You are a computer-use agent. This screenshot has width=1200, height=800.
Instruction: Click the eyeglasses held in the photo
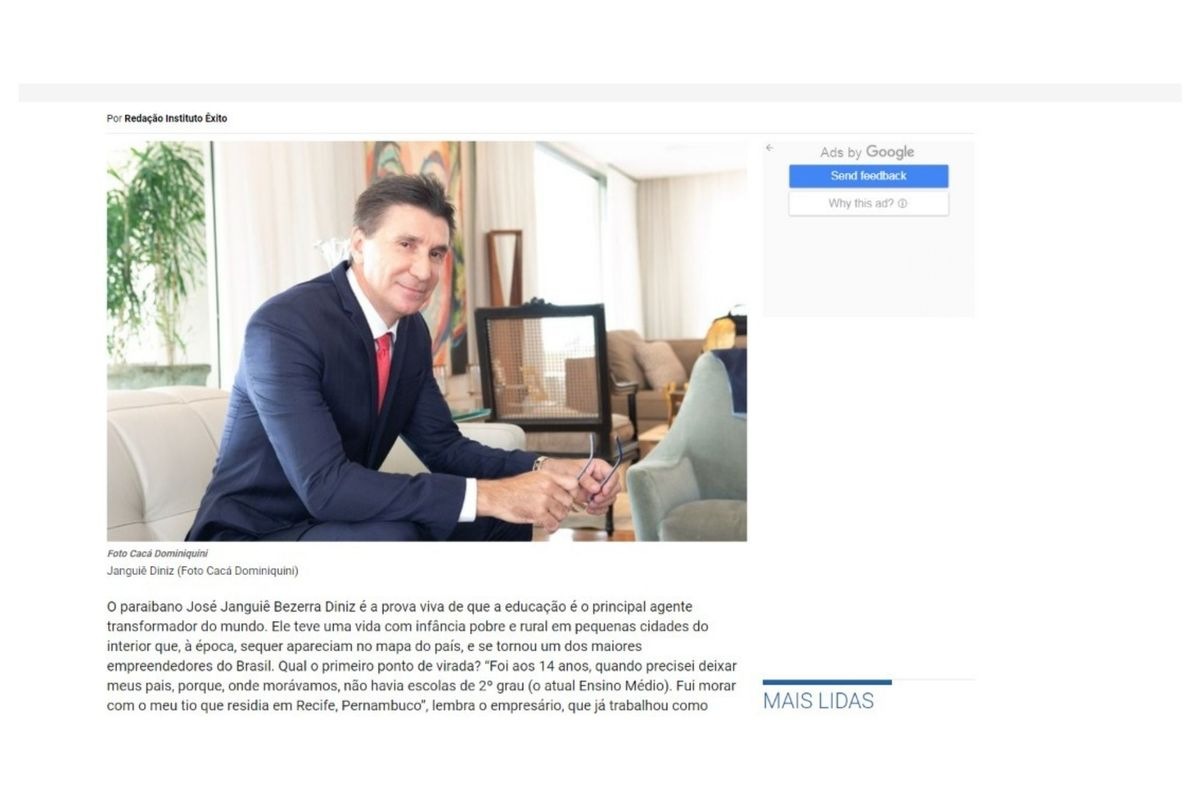click(600, 468)
